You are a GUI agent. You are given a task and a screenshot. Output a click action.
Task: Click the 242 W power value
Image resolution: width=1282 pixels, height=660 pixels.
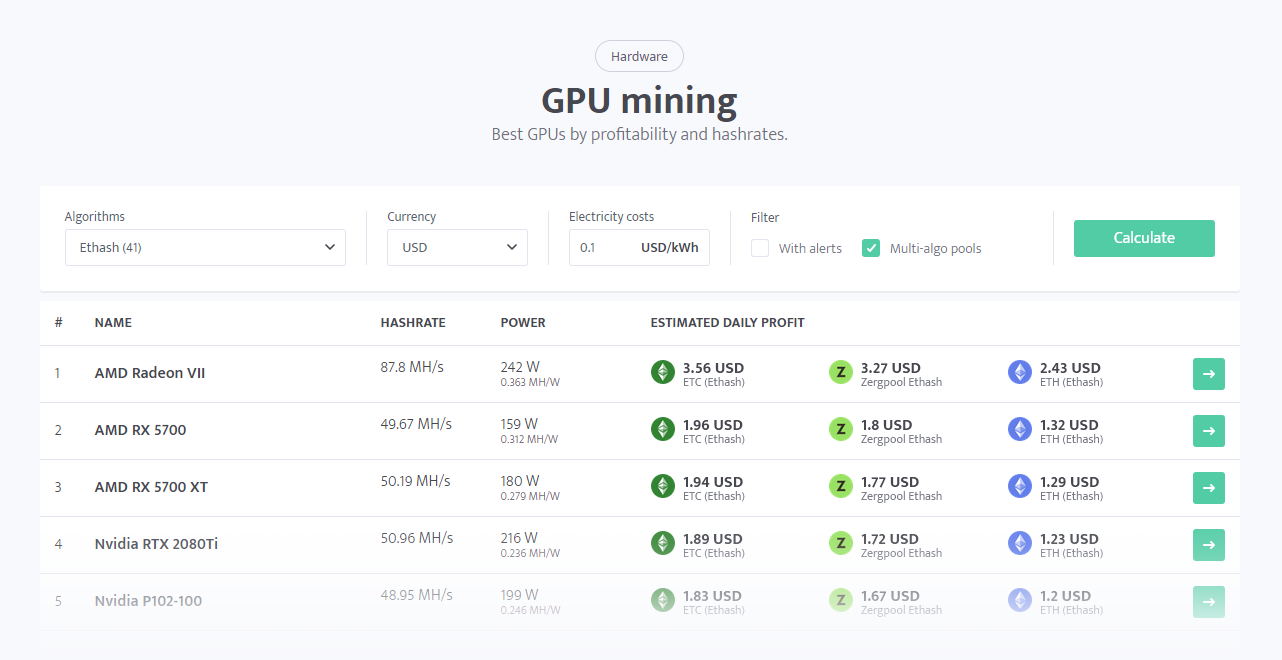coord(520,367)
